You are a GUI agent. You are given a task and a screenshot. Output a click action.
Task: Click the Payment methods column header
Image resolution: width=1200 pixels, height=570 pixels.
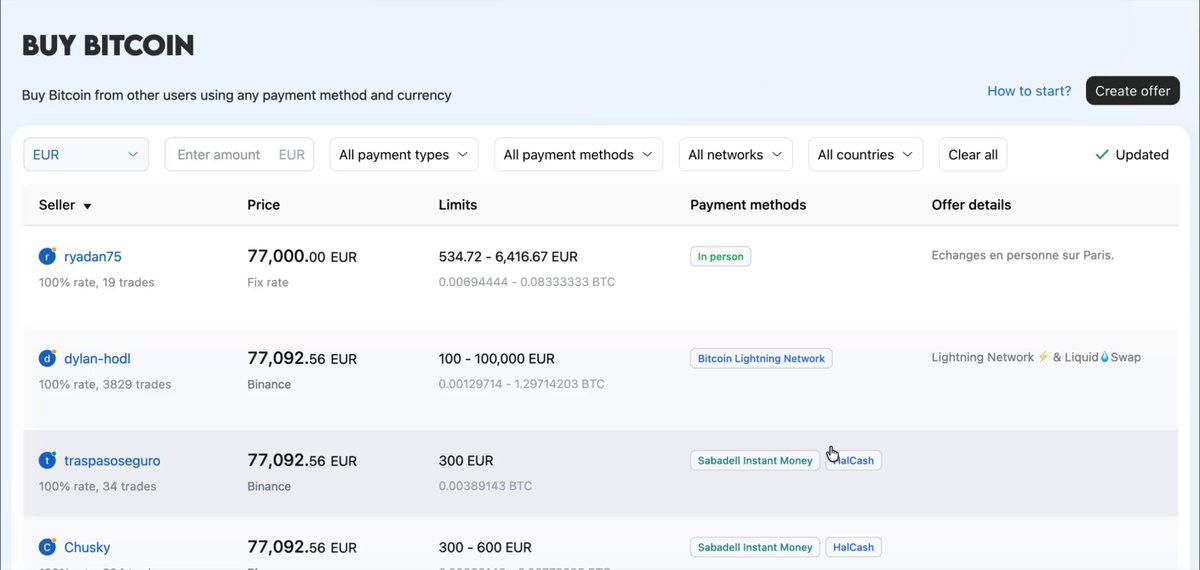(x=748, y=205)
